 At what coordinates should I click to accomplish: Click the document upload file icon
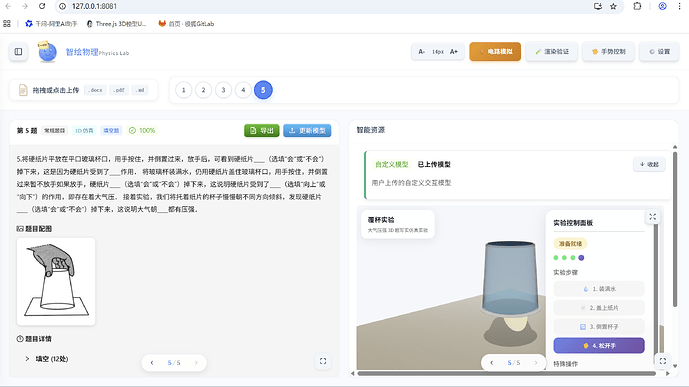(23, 90)
